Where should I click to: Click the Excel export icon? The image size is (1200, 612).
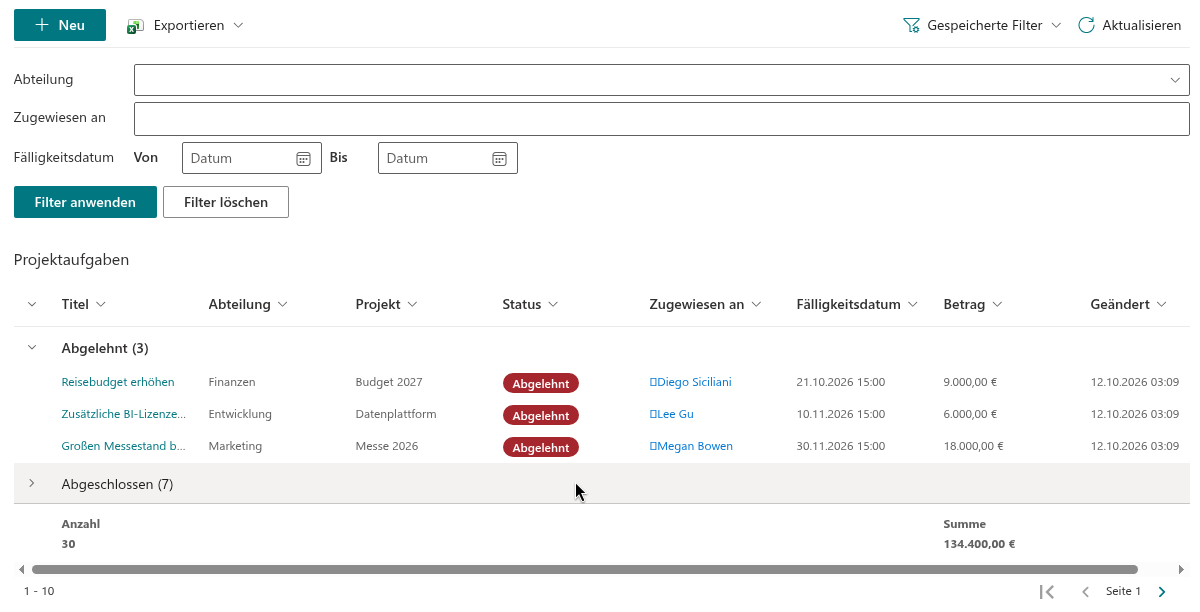136,26
